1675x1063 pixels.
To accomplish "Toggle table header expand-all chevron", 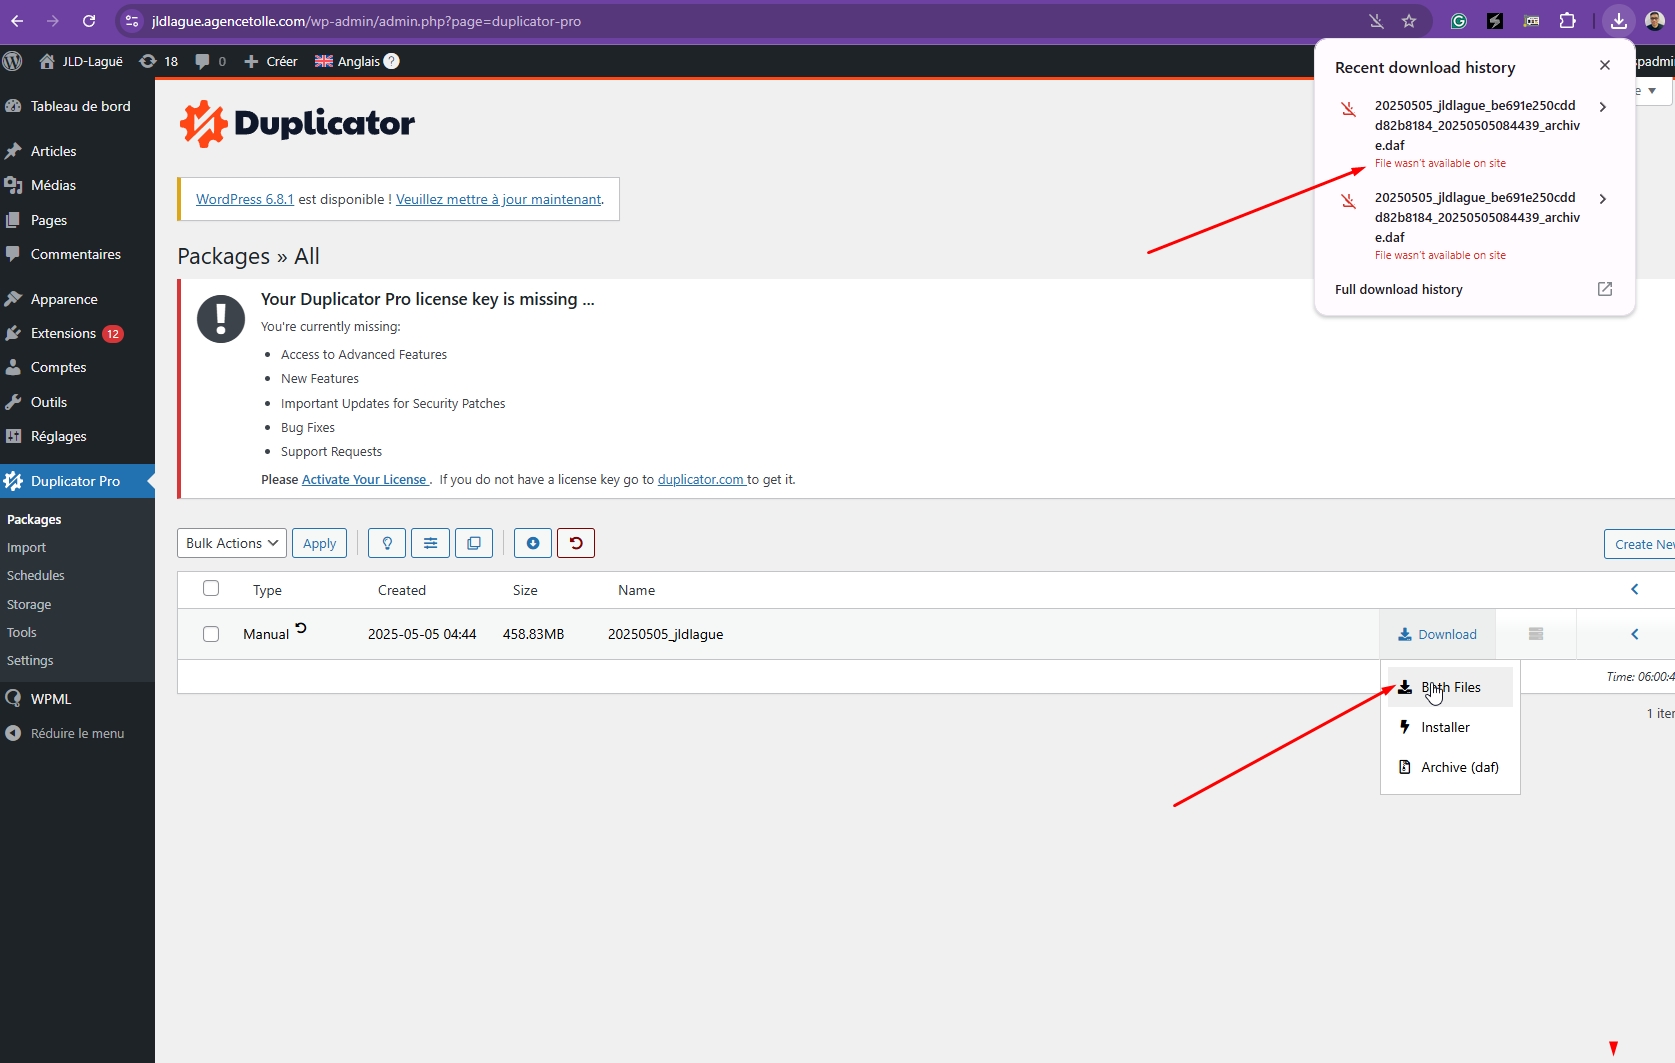I will coord(1635,589).
